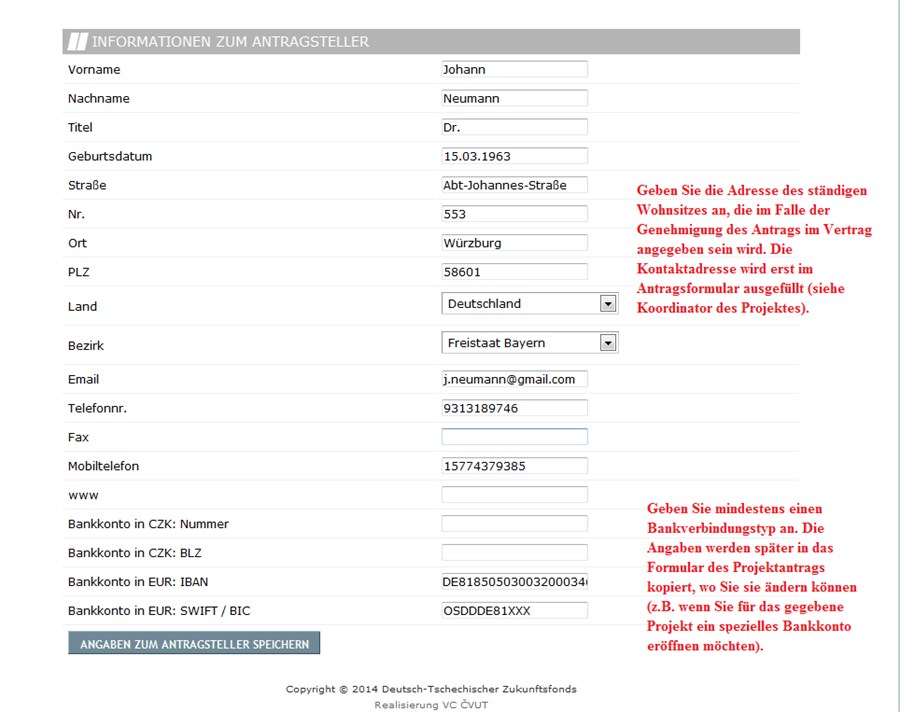
Task: Open the Land dropdown showing Deutschland
Action: (x=529, y=304)
